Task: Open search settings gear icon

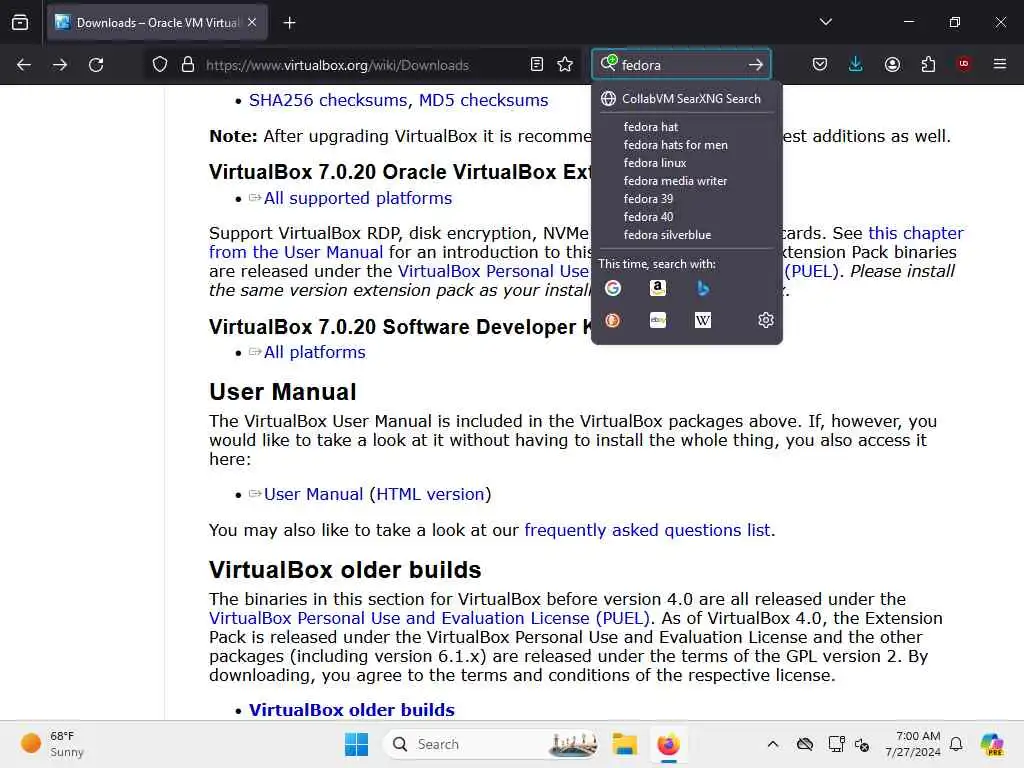Action: [x=765, y=320]
